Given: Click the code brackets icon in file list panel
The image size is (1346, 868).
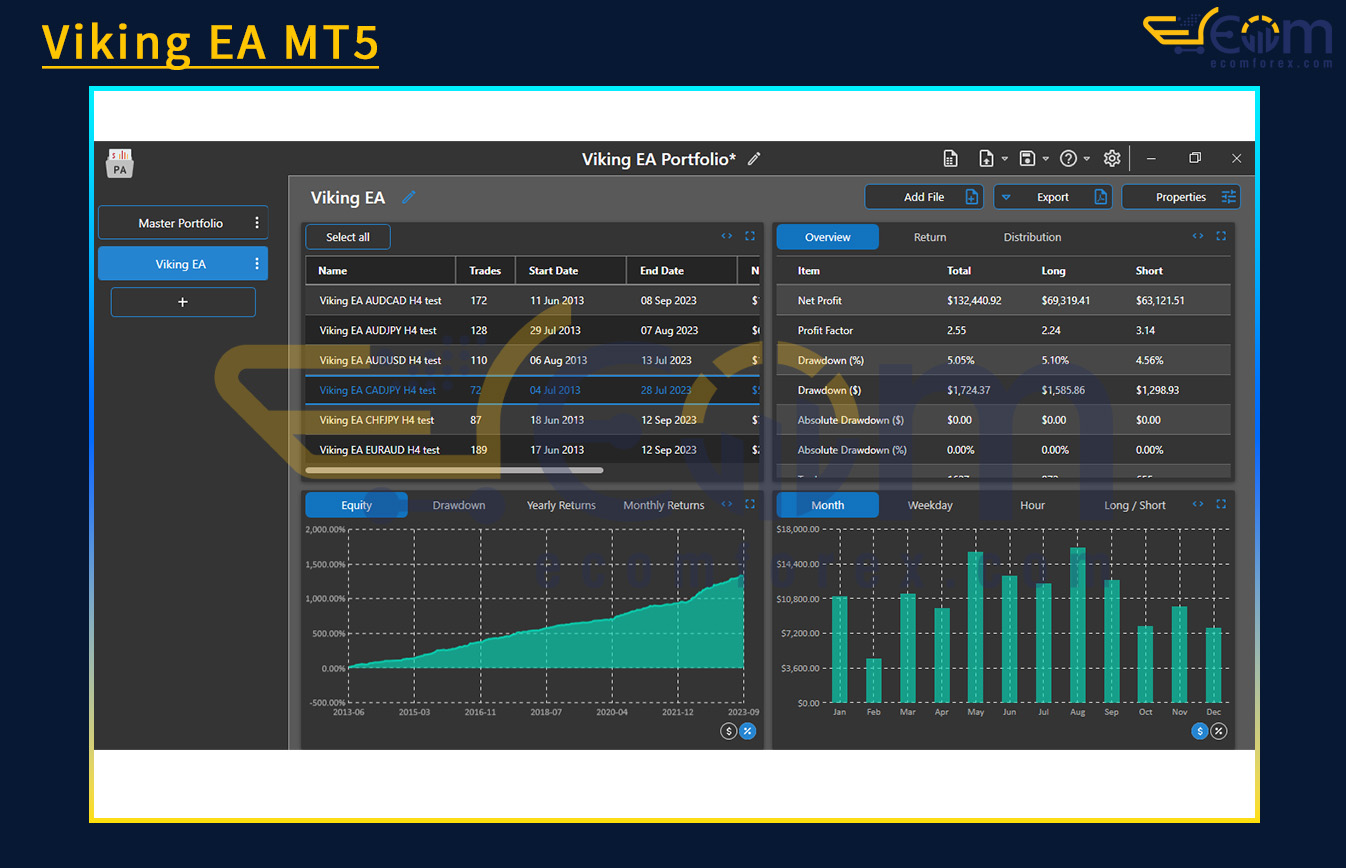Looking at the screenshot, I should [727, 237].
